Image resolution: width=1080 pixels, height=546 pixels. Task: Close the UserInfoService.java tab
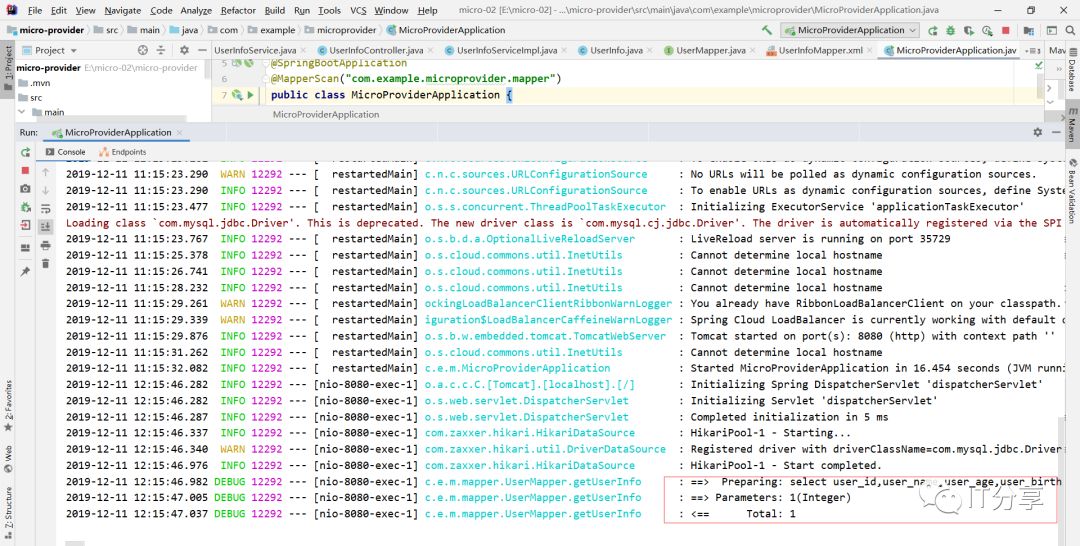coord(302,50)
